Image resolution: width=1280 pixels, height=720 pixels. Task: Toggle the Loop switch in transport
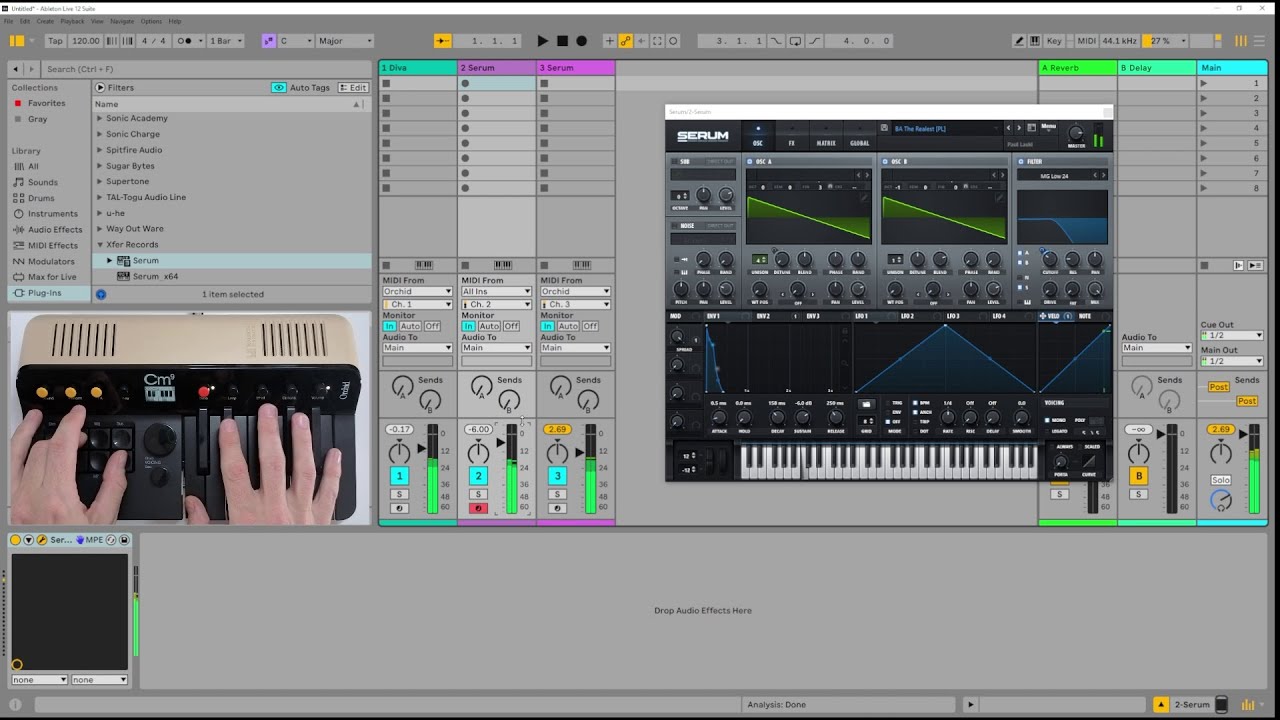[795, 41]
